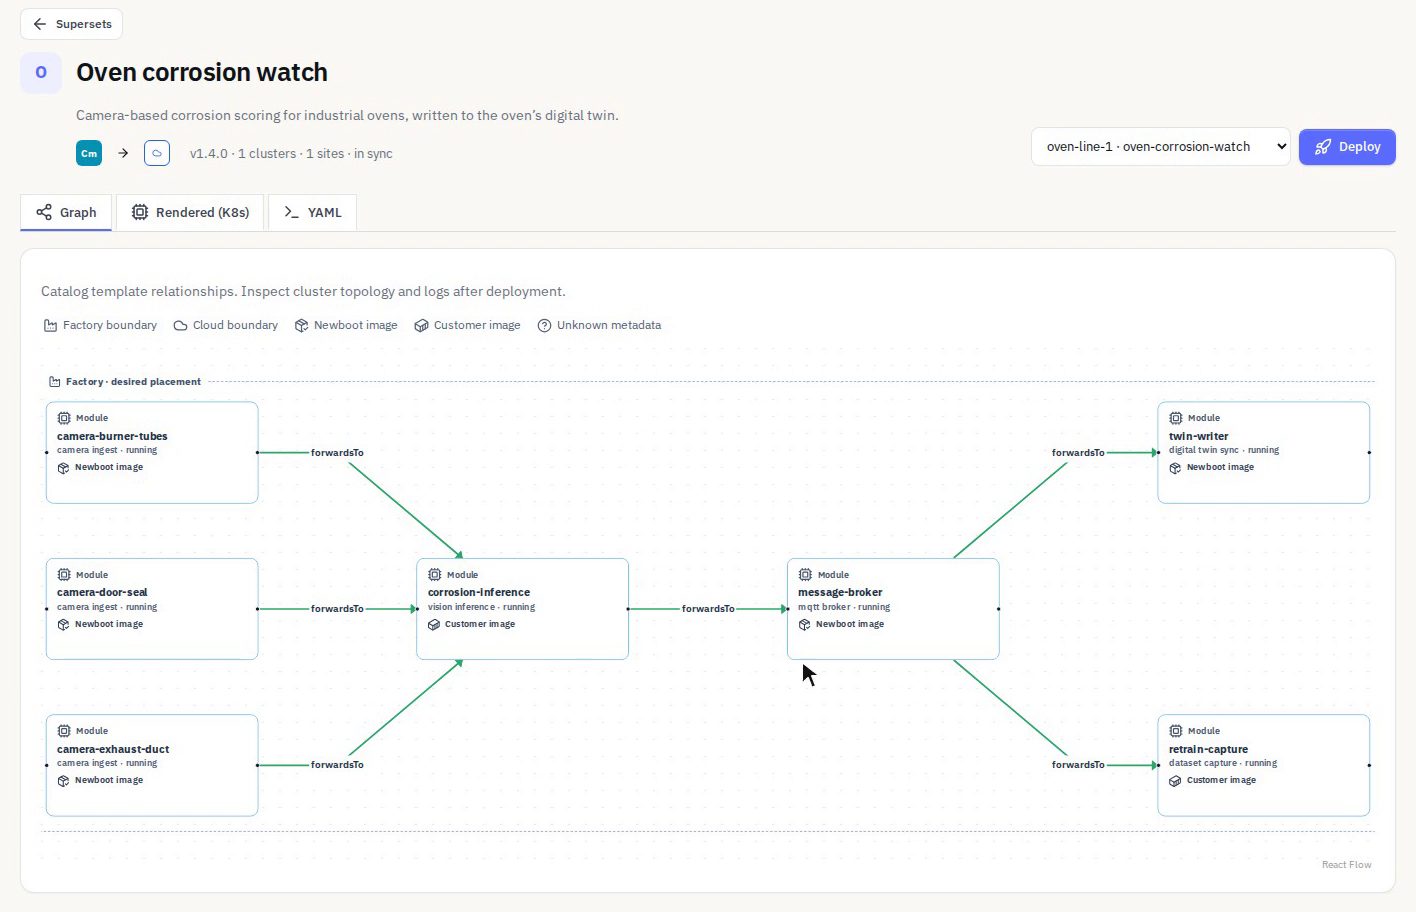
Task: Switch to the Graph tab
Action: 66,212
